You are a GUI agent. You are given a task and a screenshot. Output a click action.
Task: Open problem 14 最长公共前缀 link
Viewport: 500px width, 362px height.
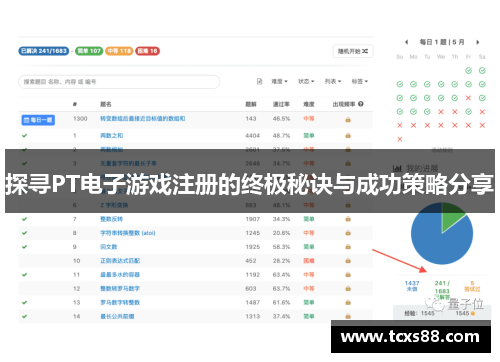pos(117,316)
